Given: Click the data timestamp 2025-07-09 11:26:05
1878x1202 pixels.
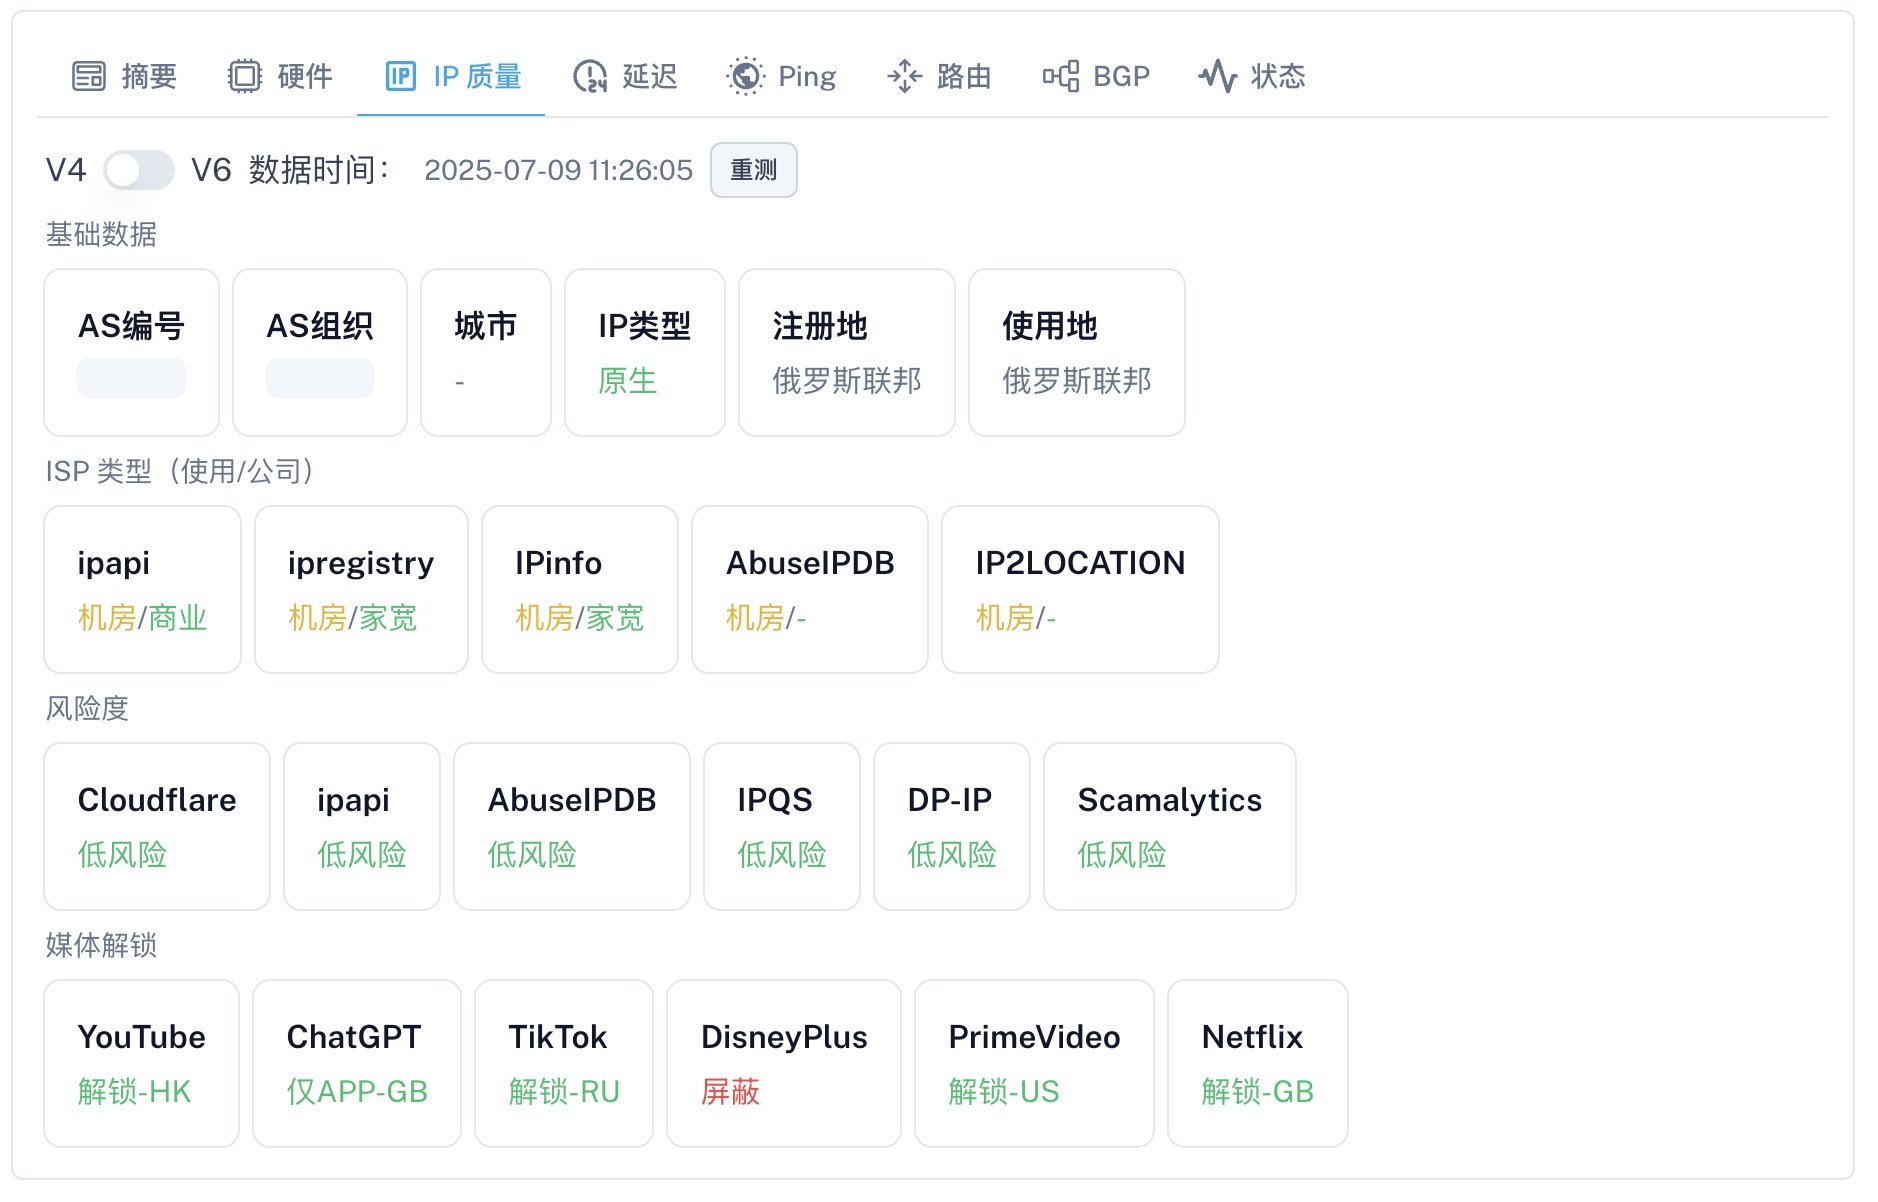Looking at the screenshot, I should pyautogui.click(x=557, y=170).
